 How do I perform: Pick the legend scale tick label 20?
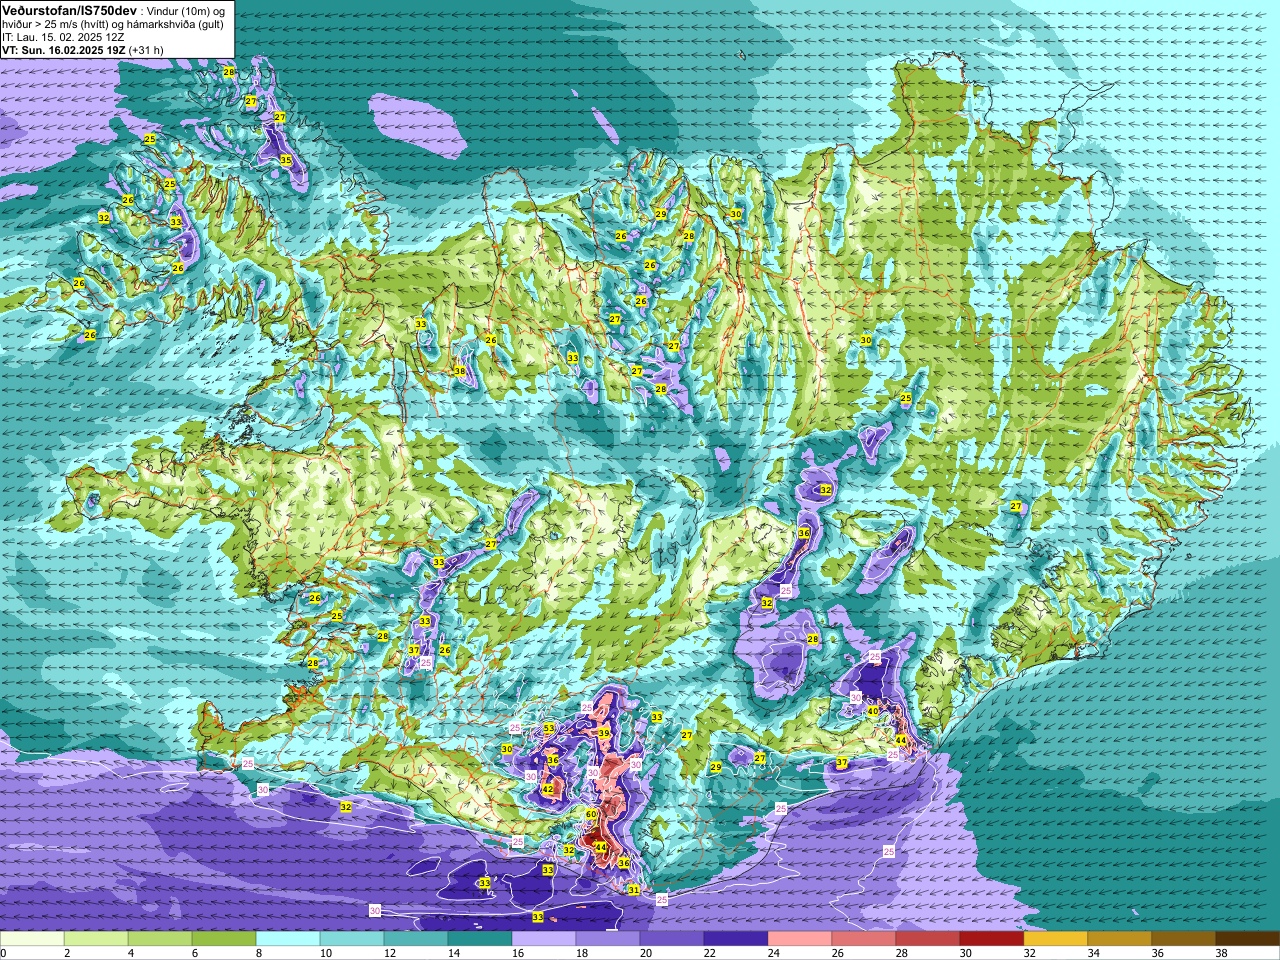pos(646,953)
